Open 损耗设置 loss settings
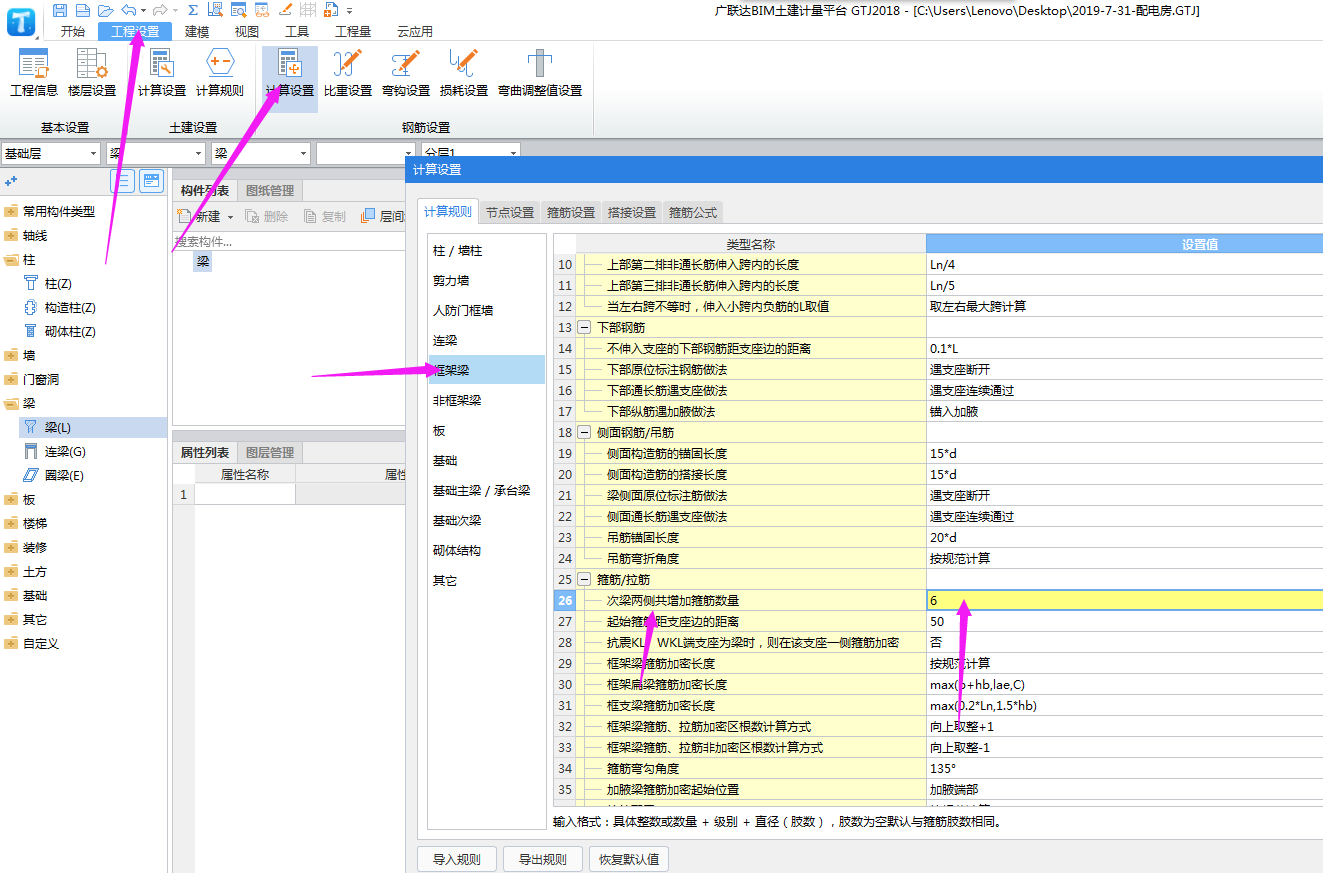This screenshot has width=1323, height=873. (464, 72)
